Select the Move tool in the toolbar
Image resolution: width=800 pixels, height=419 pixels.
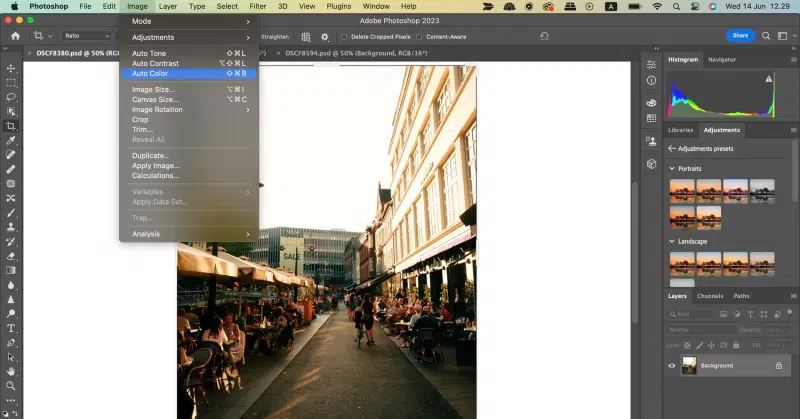pyautogui.click(x=11, y=69)
